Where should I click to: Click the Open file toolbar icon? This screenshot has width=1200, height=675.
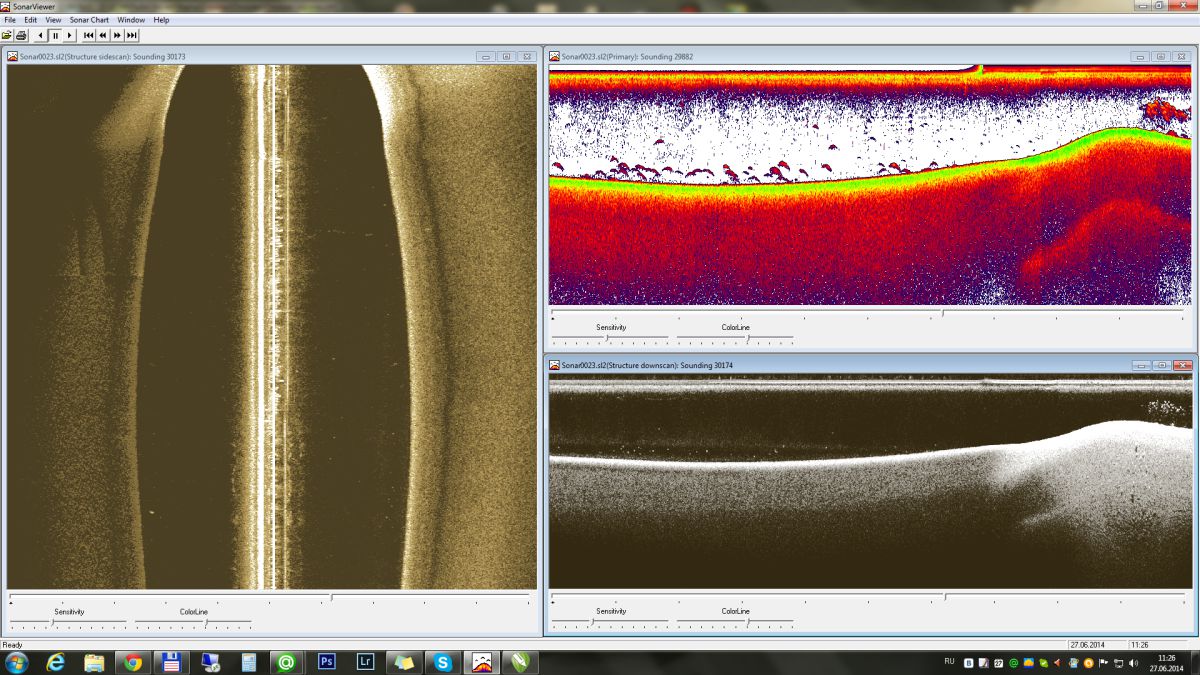pyautogui.click(x=7, y=35)
